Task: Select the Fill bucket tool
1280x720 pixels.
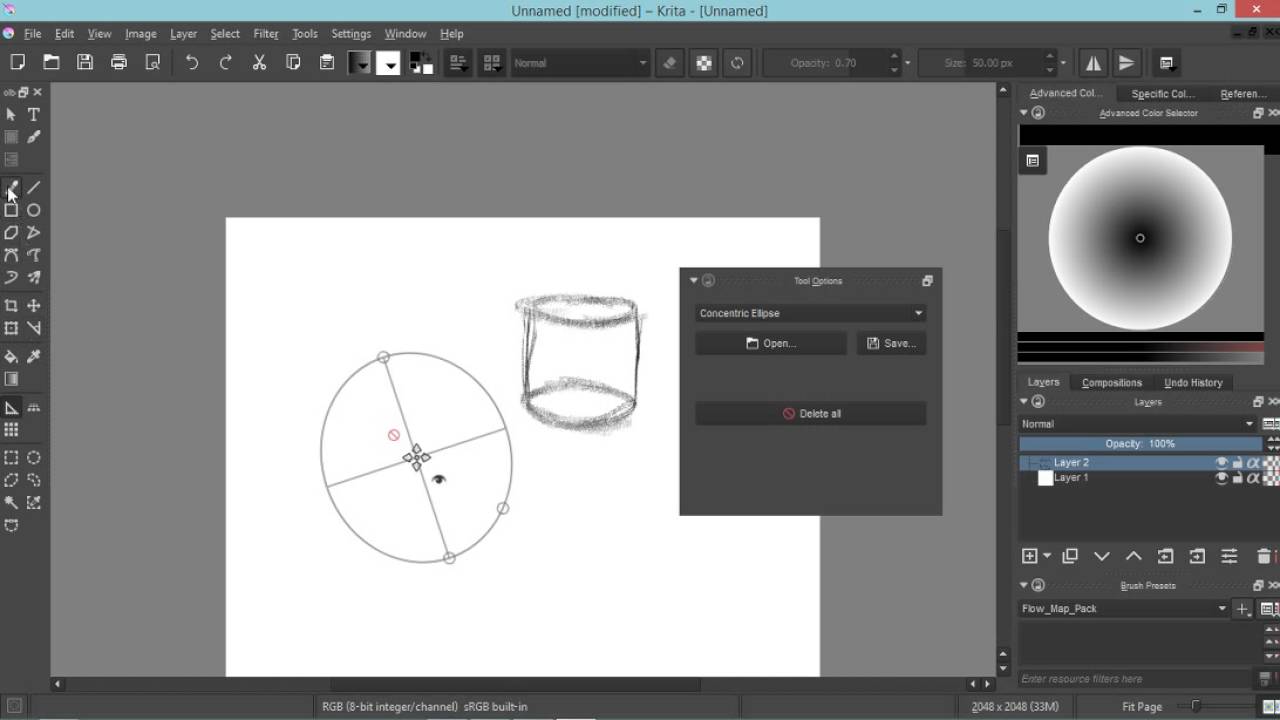Action: 11,357
